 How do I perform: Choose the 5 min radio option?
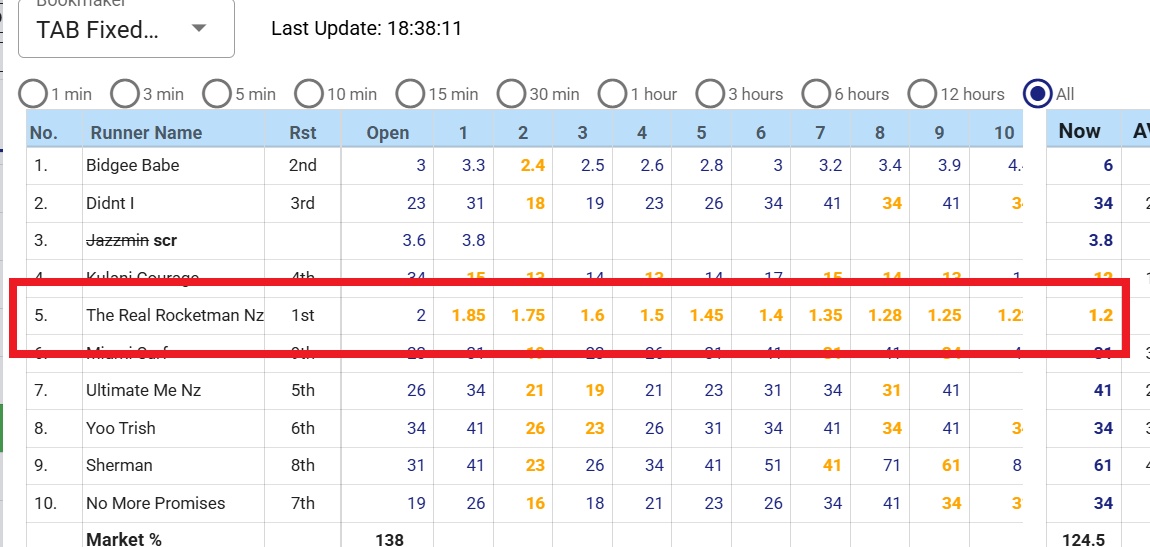pos(217,94)
